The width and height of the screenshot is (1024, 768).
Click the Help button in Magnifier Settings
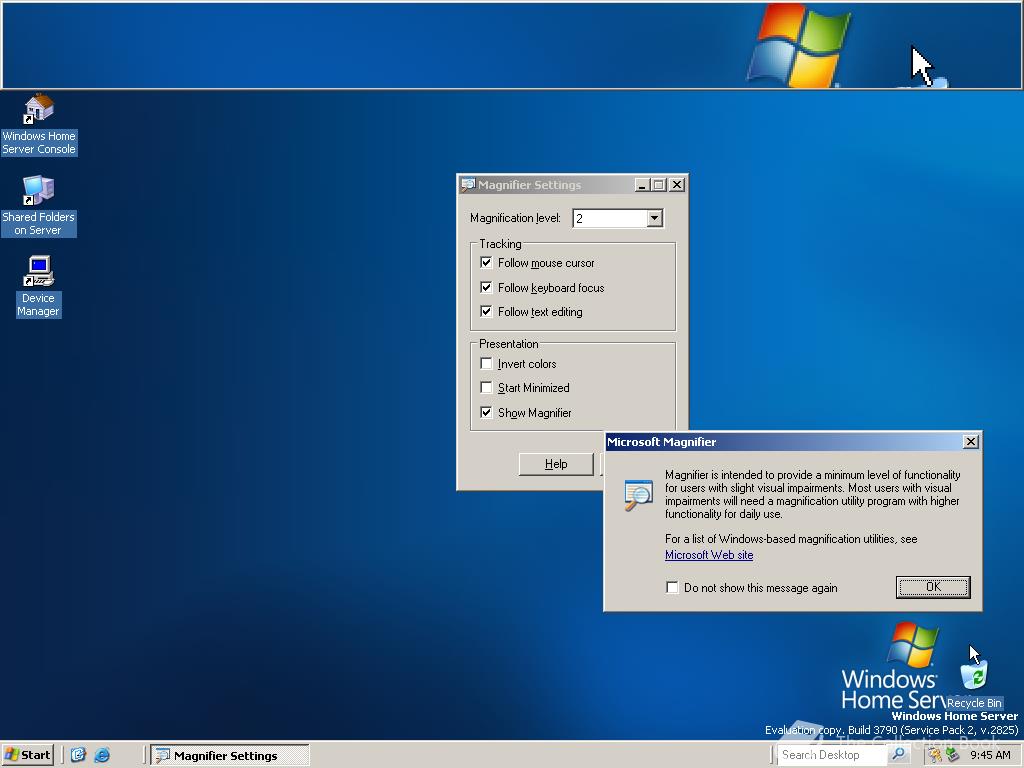[x=556, y=464]
